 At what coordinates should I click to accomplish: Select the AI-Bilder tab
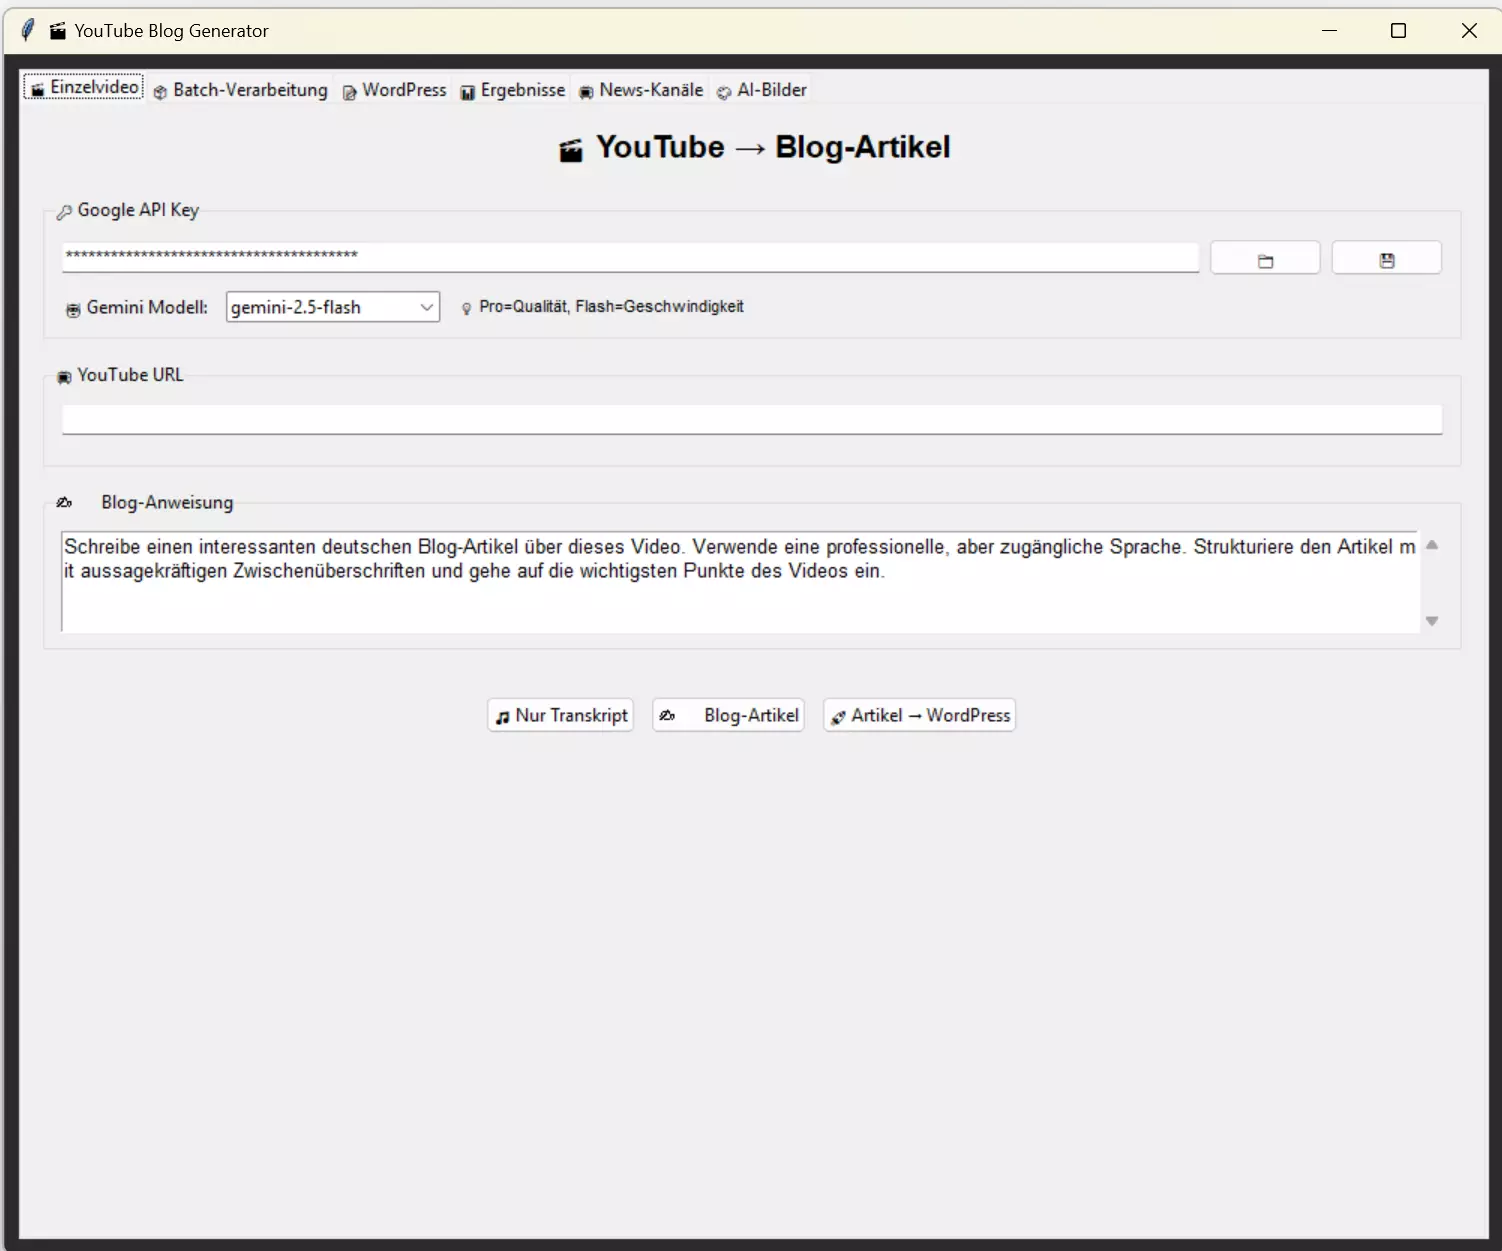(761, 90)
